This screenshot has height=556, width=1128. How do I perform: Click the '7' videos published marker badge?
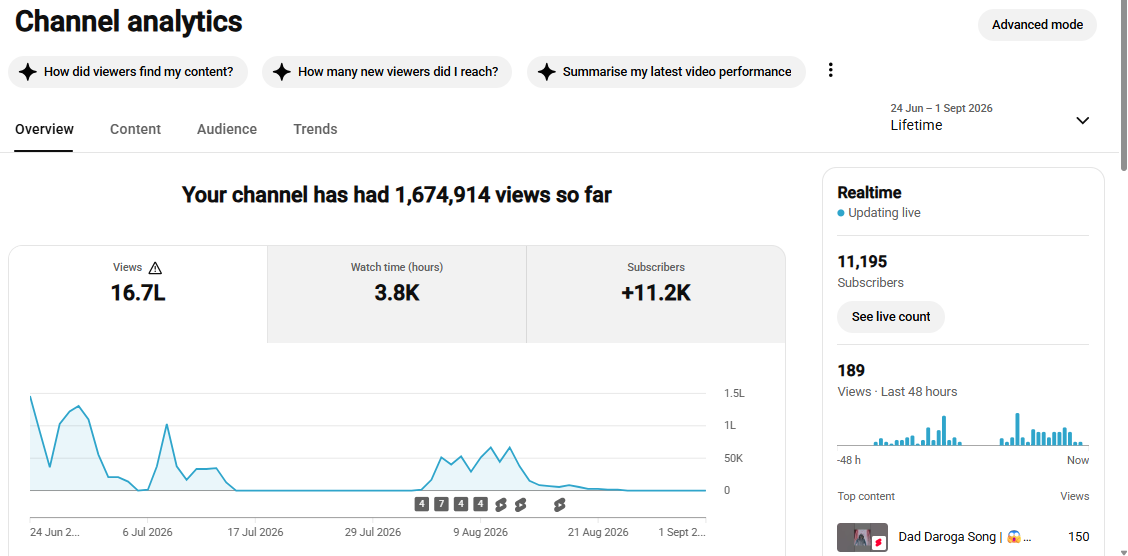pyautogui.click(x=441, y=504)
